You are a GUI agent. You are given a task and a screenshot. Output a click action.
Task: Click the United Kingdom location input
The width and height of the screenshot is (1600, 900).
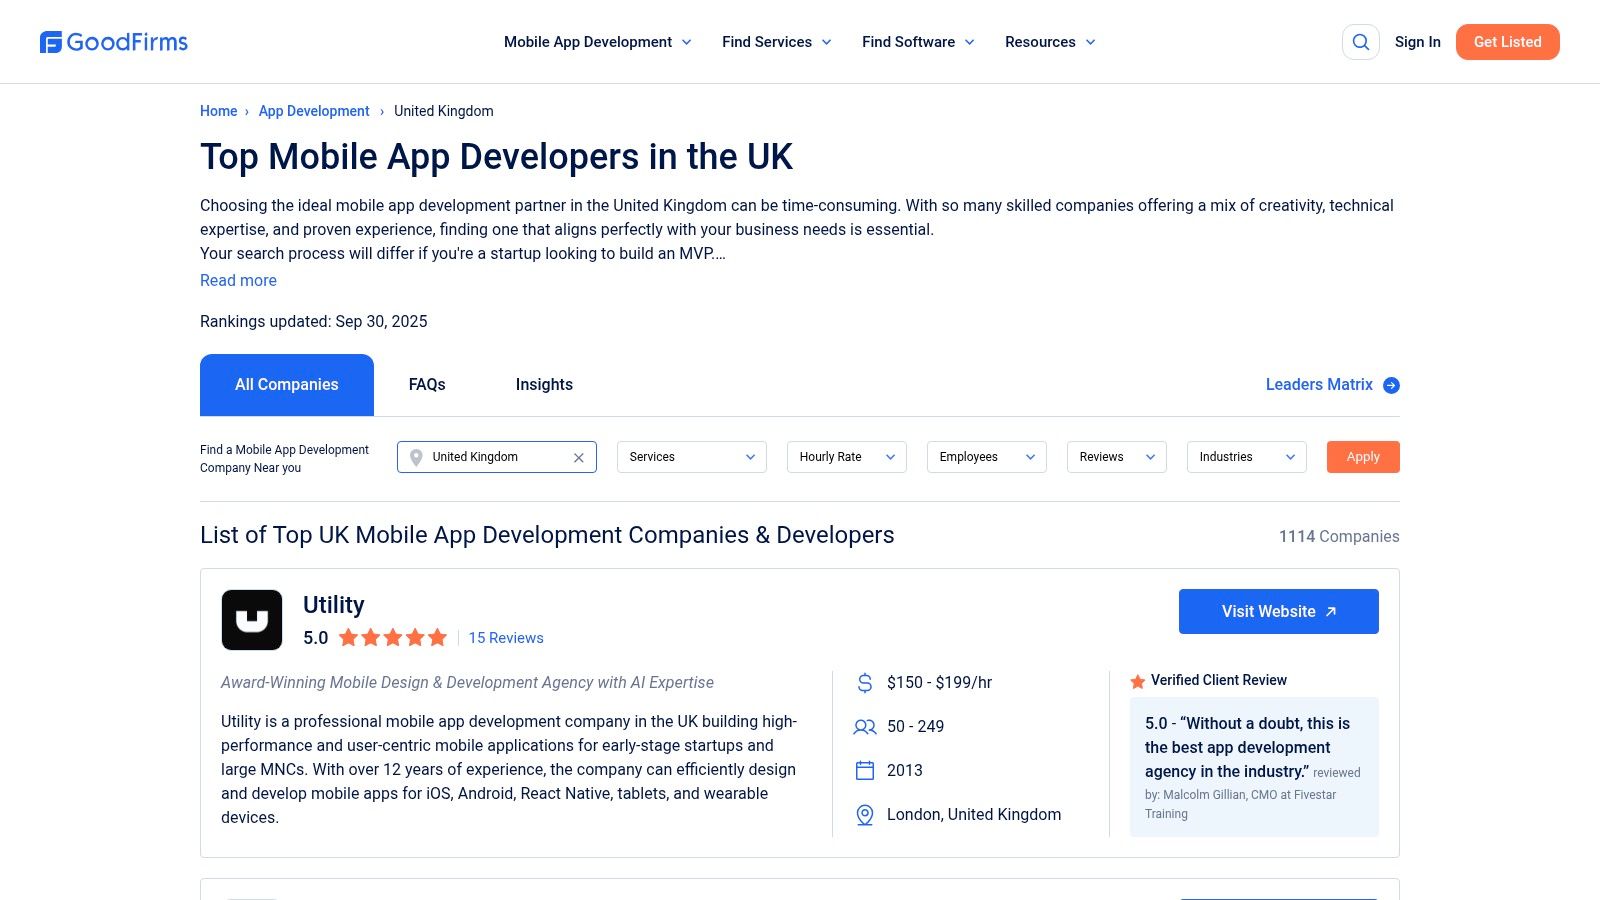point(497,457)
